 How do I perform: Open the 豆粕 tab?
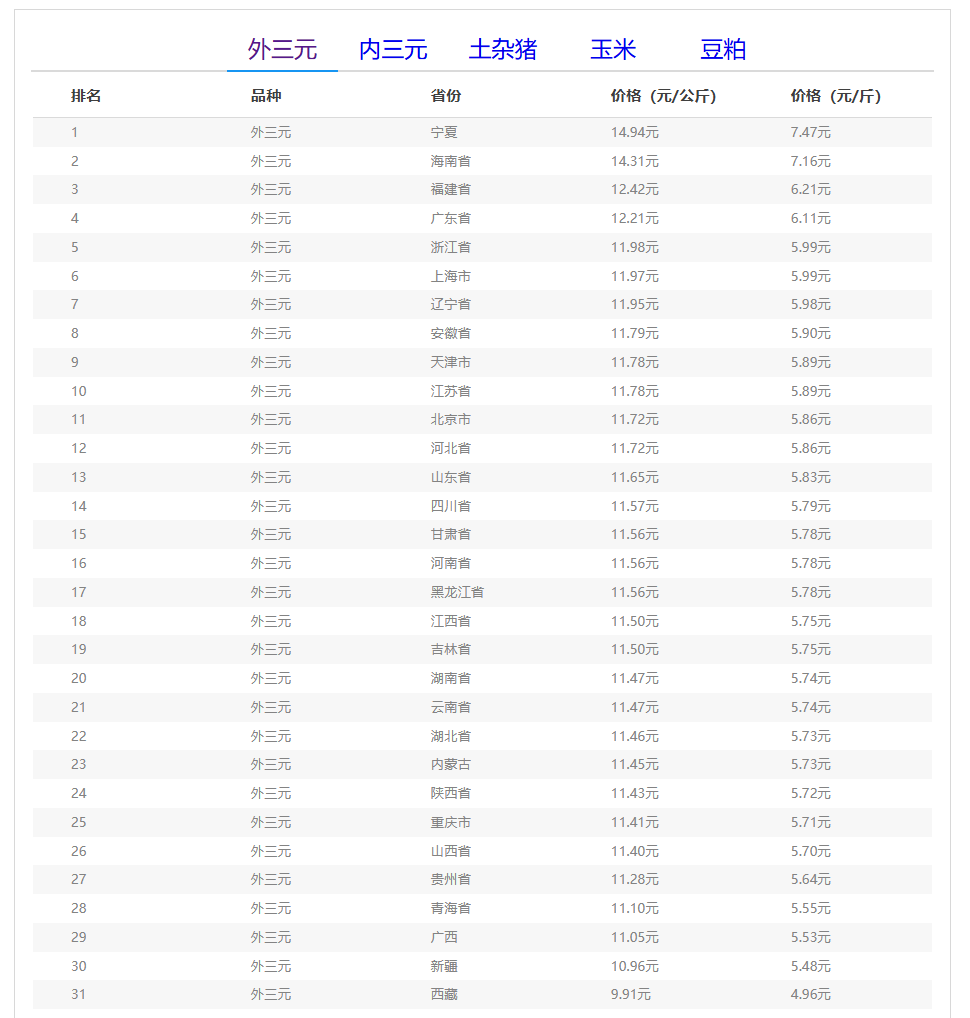coord(723,49)
